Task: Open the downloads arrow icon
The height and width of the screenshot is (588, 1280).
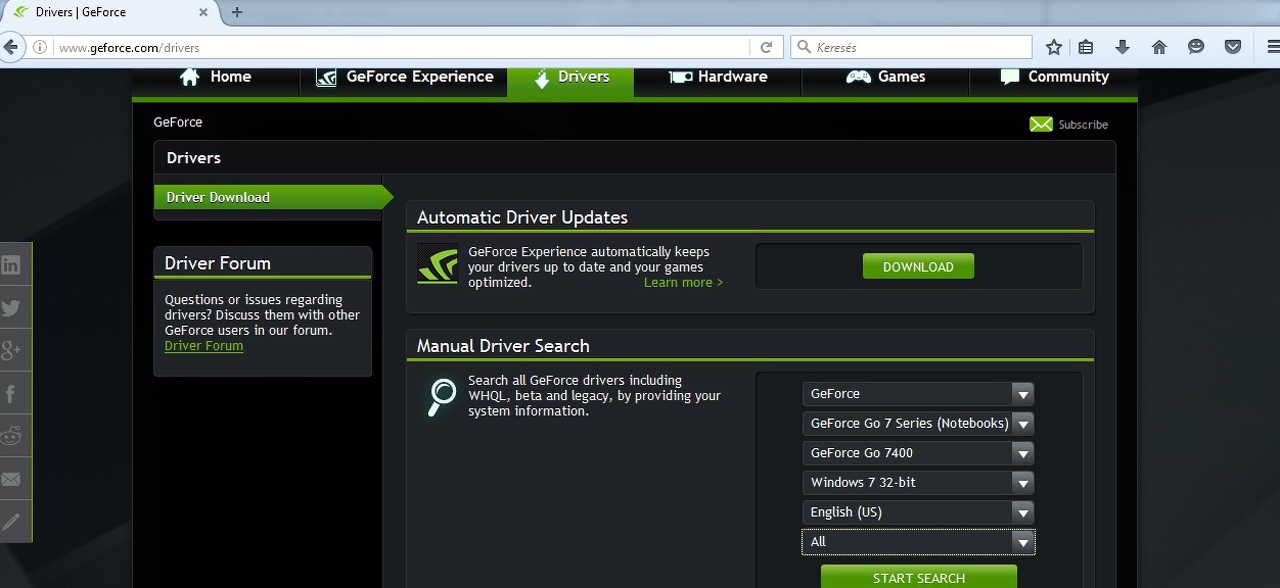Action: point(1122,47)
